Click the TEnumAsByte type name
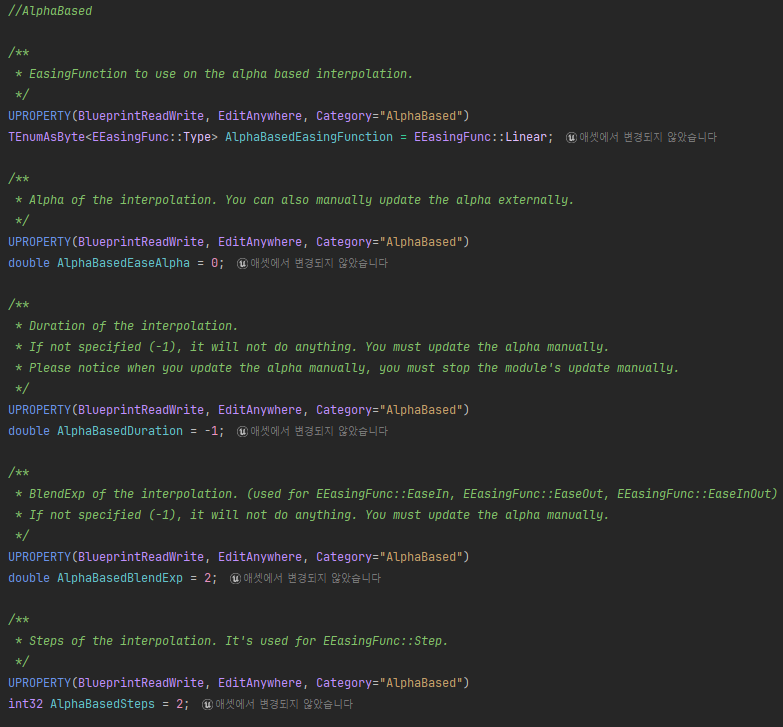Image resolution: width=783 pixels, height=727 pixels. [x=46, y=137]
